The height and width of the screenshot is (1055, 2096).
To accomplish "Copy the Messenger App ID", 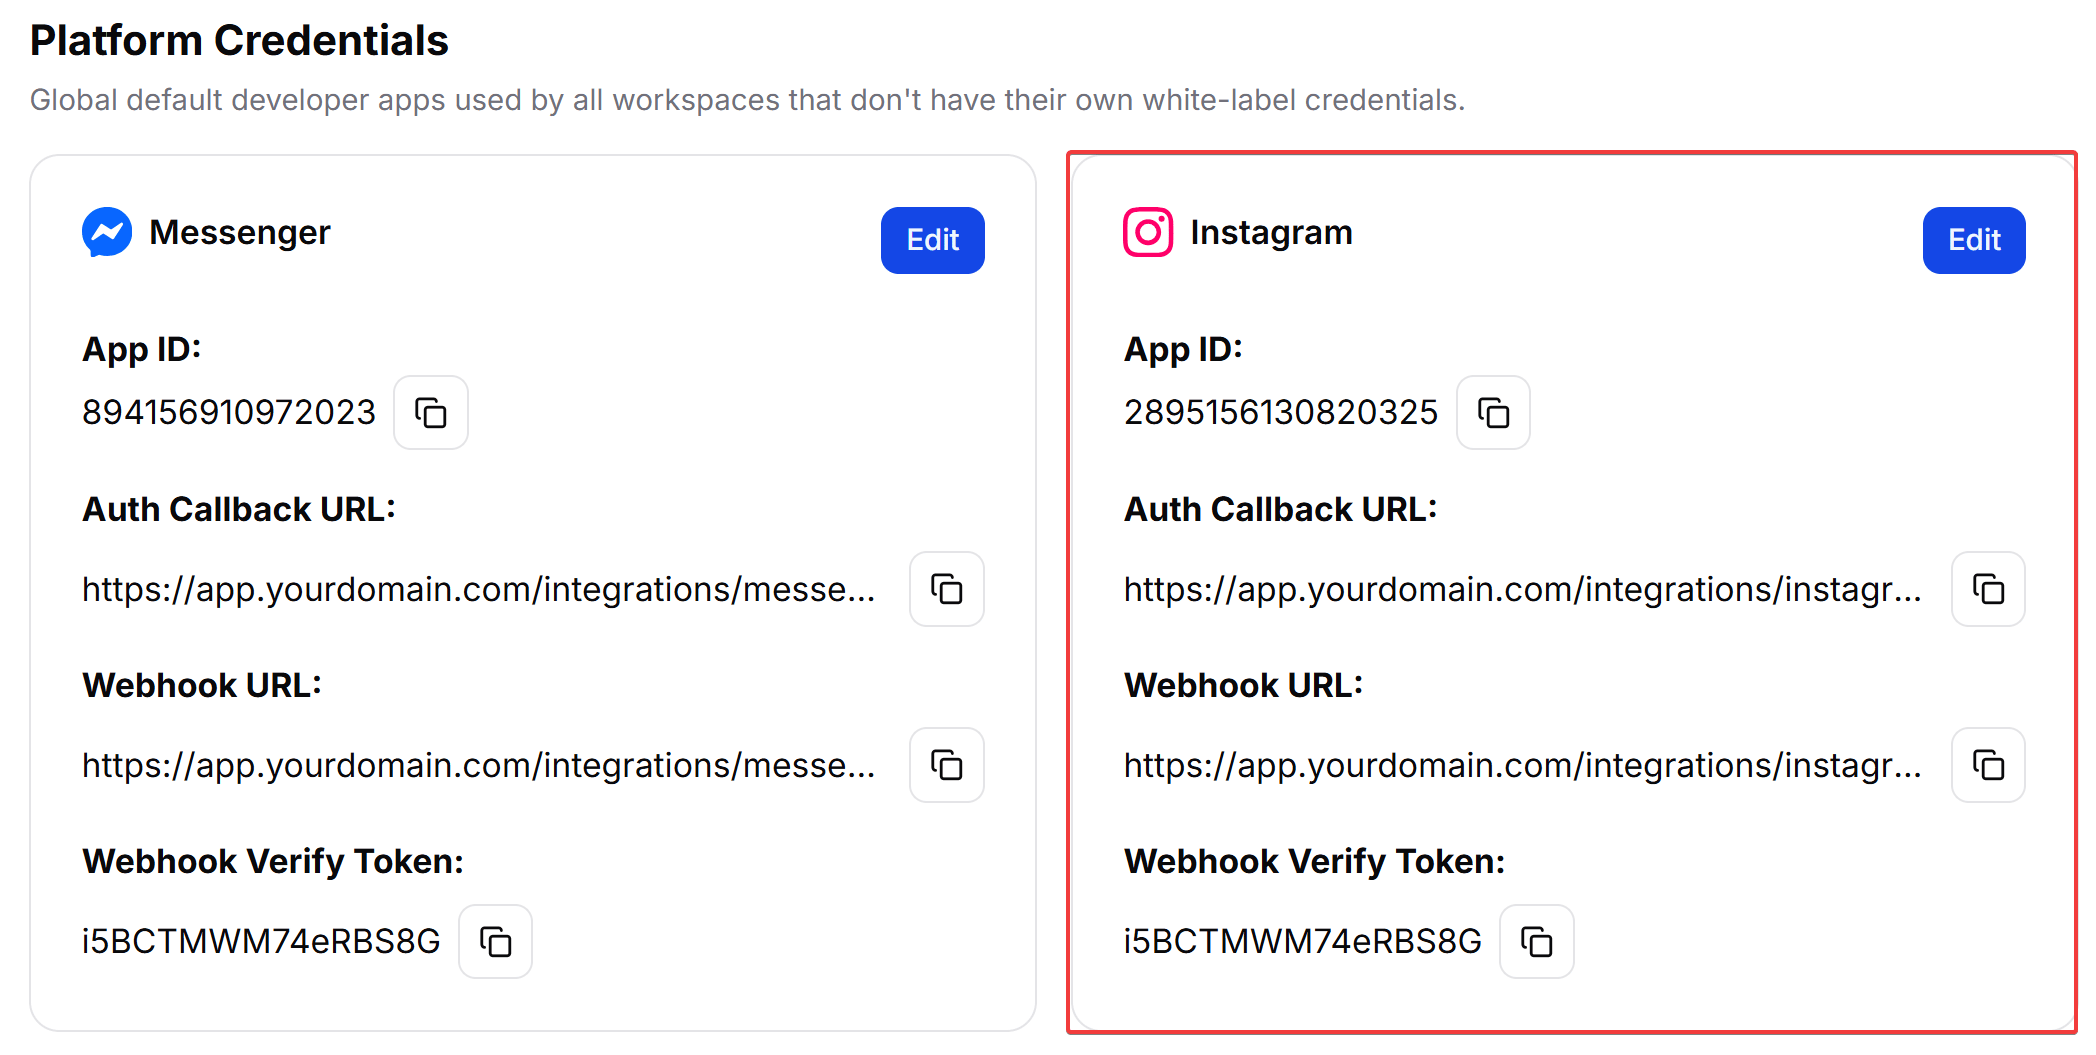I will [x=431, y=412].
